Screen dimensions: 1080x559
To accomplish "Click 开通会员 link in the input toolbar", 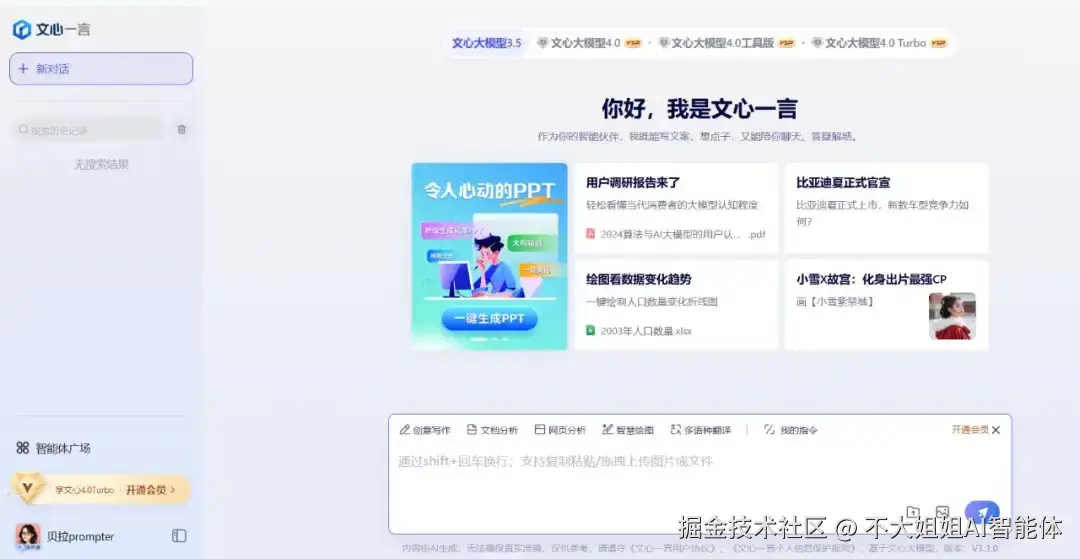I will (970, 430).
